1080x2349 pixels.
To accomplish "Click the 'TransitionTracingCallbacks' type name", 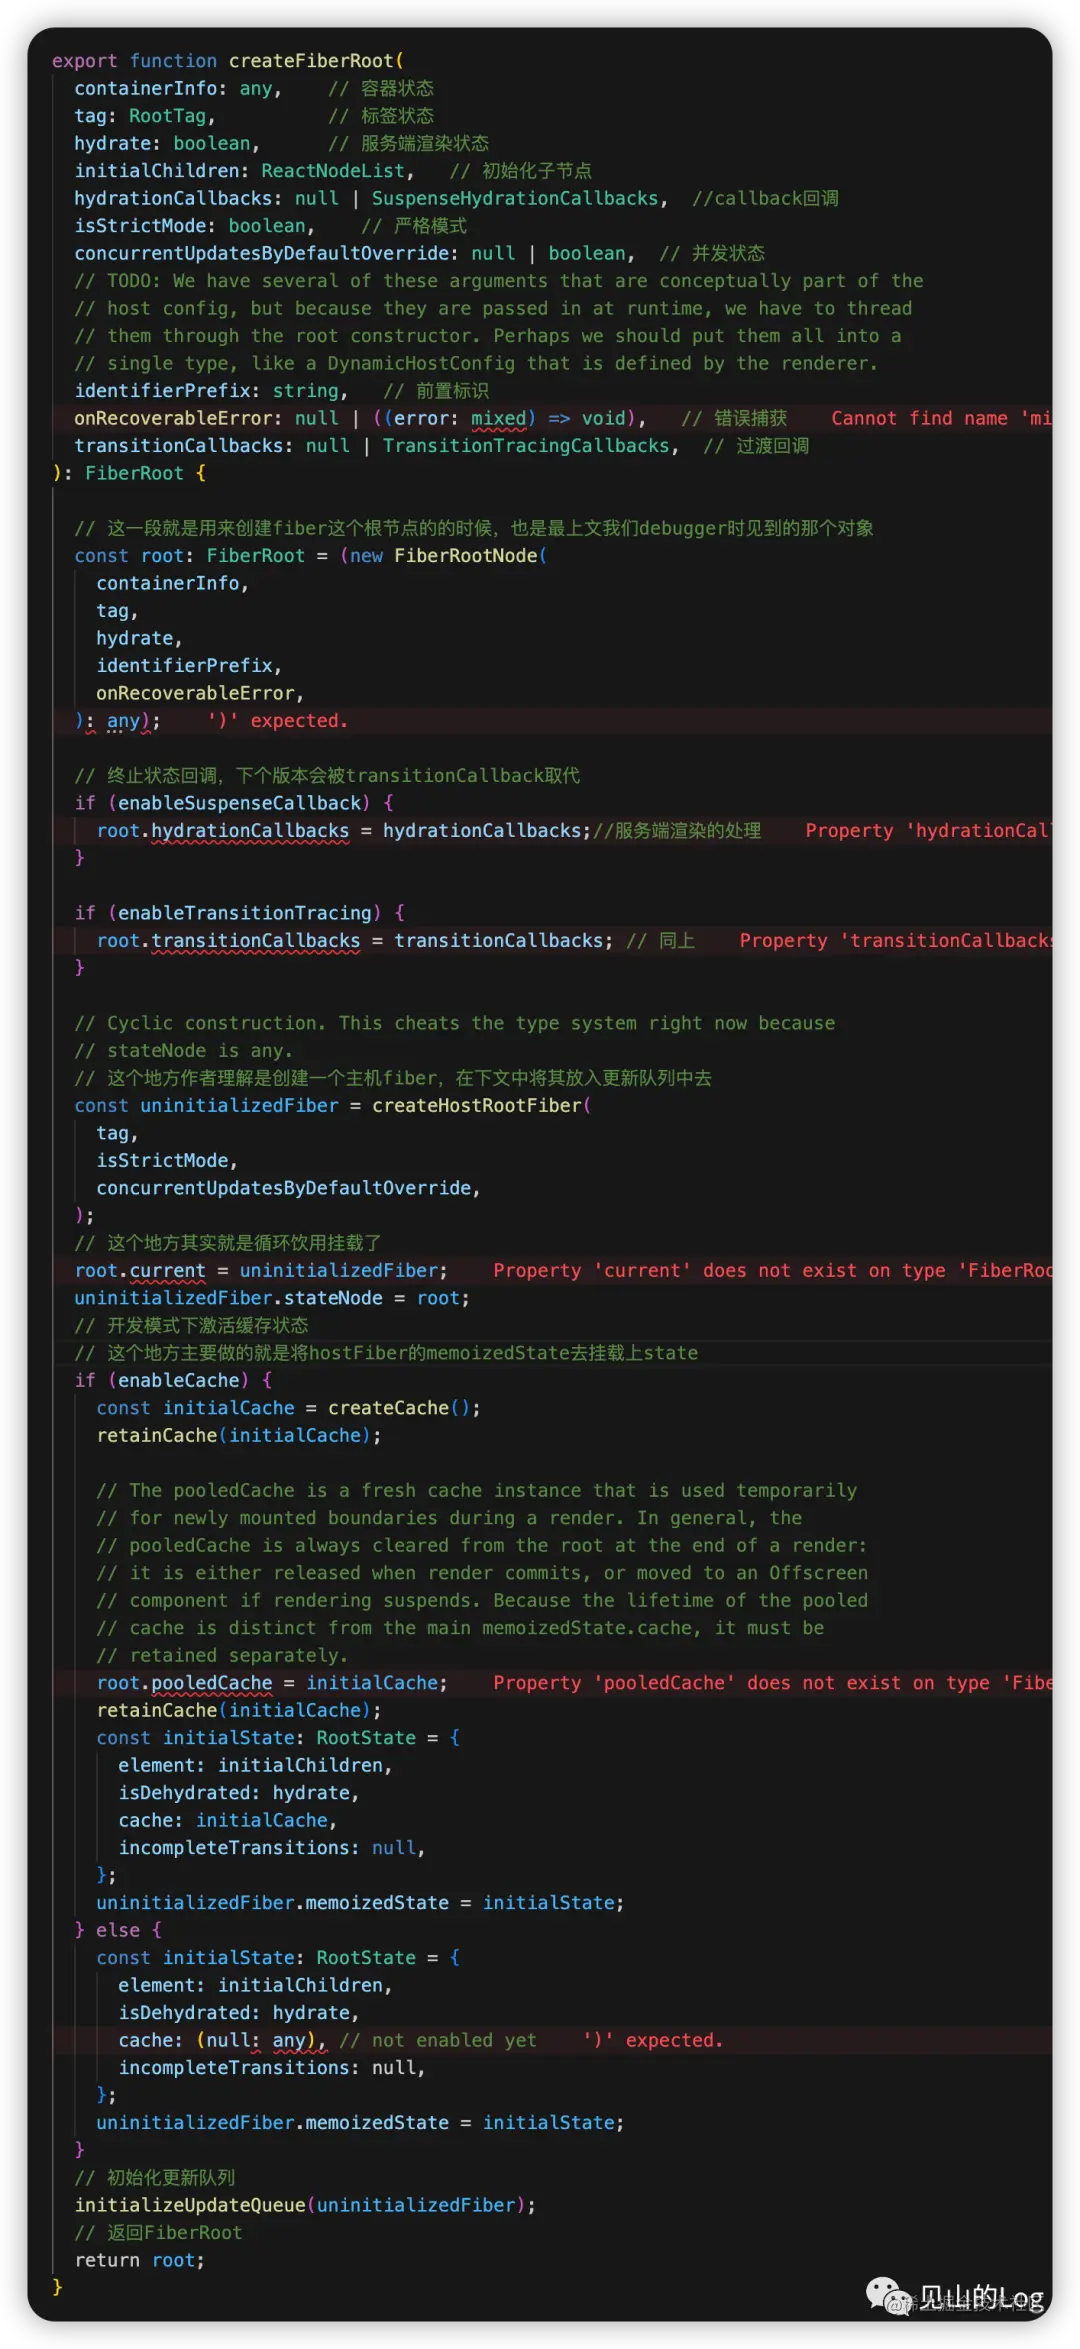I will [526, 446].
